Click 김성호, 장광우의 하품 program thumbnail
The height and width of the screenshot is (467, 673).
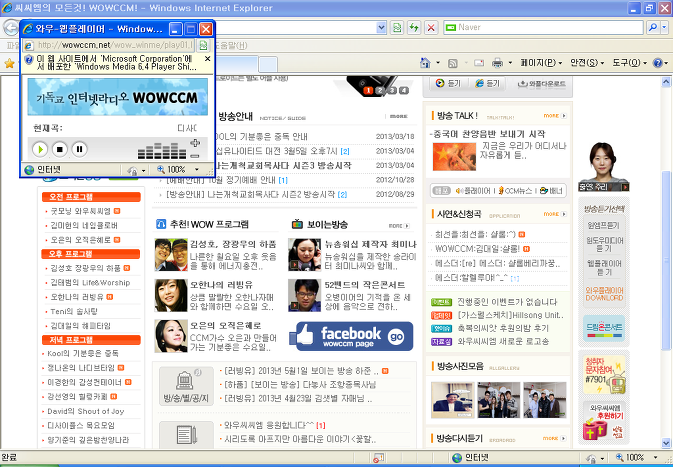point(171,255)
